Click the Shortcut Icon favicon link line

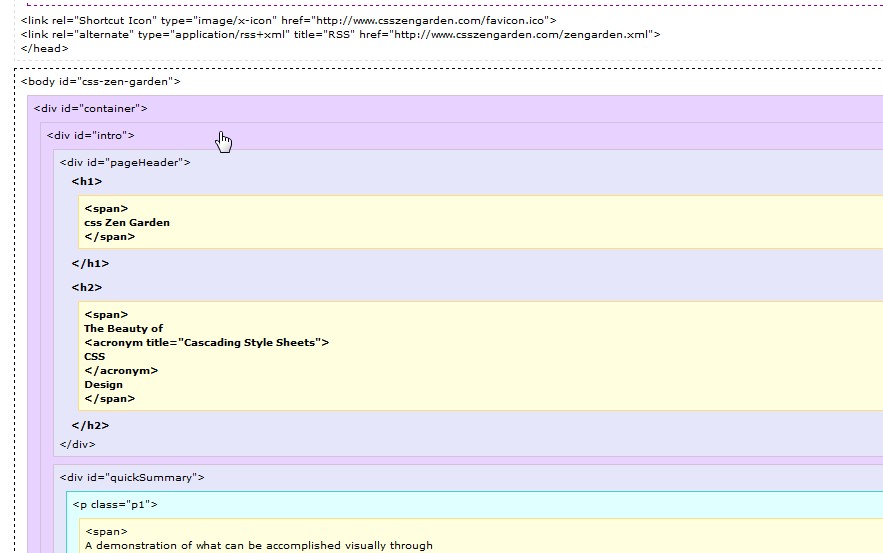click(288, 21)
